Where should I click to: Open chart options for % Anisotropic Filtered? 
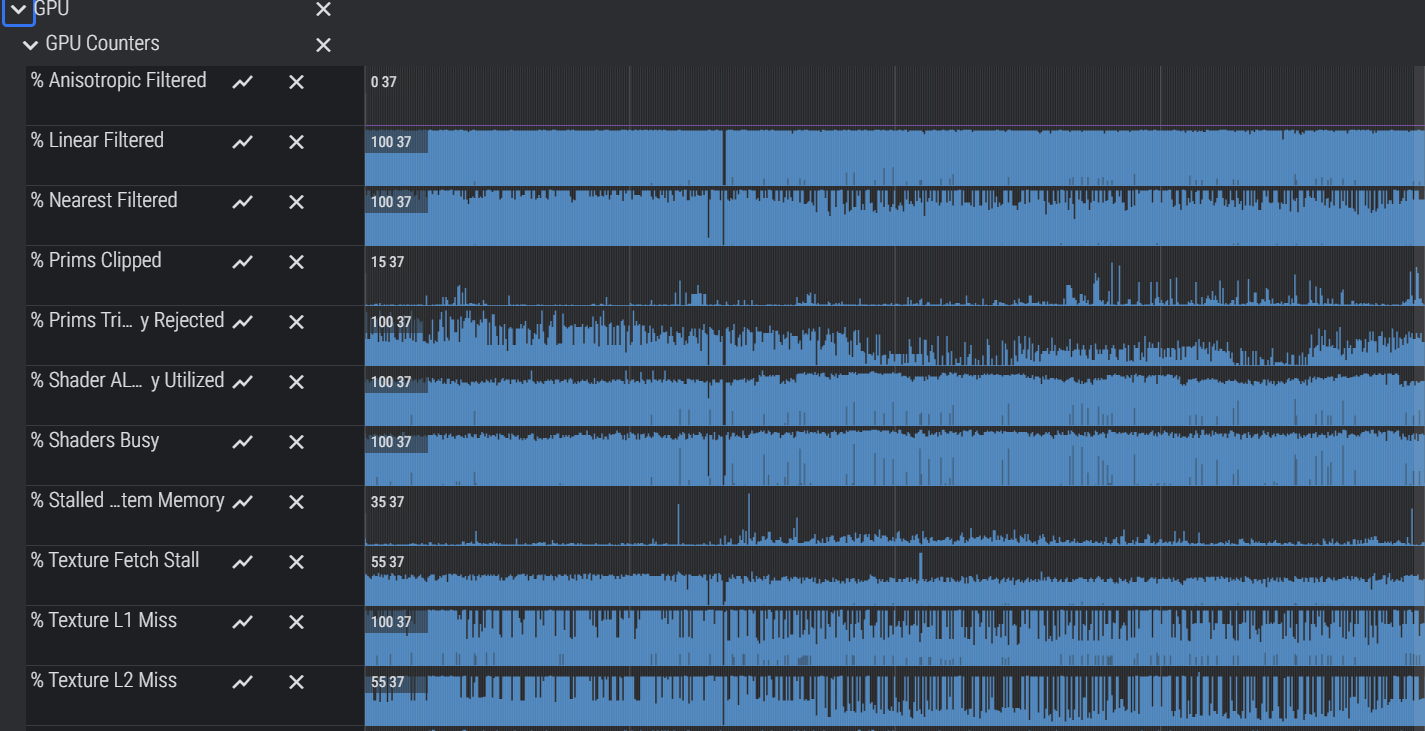pyautogui.click(x=242, y=82)
